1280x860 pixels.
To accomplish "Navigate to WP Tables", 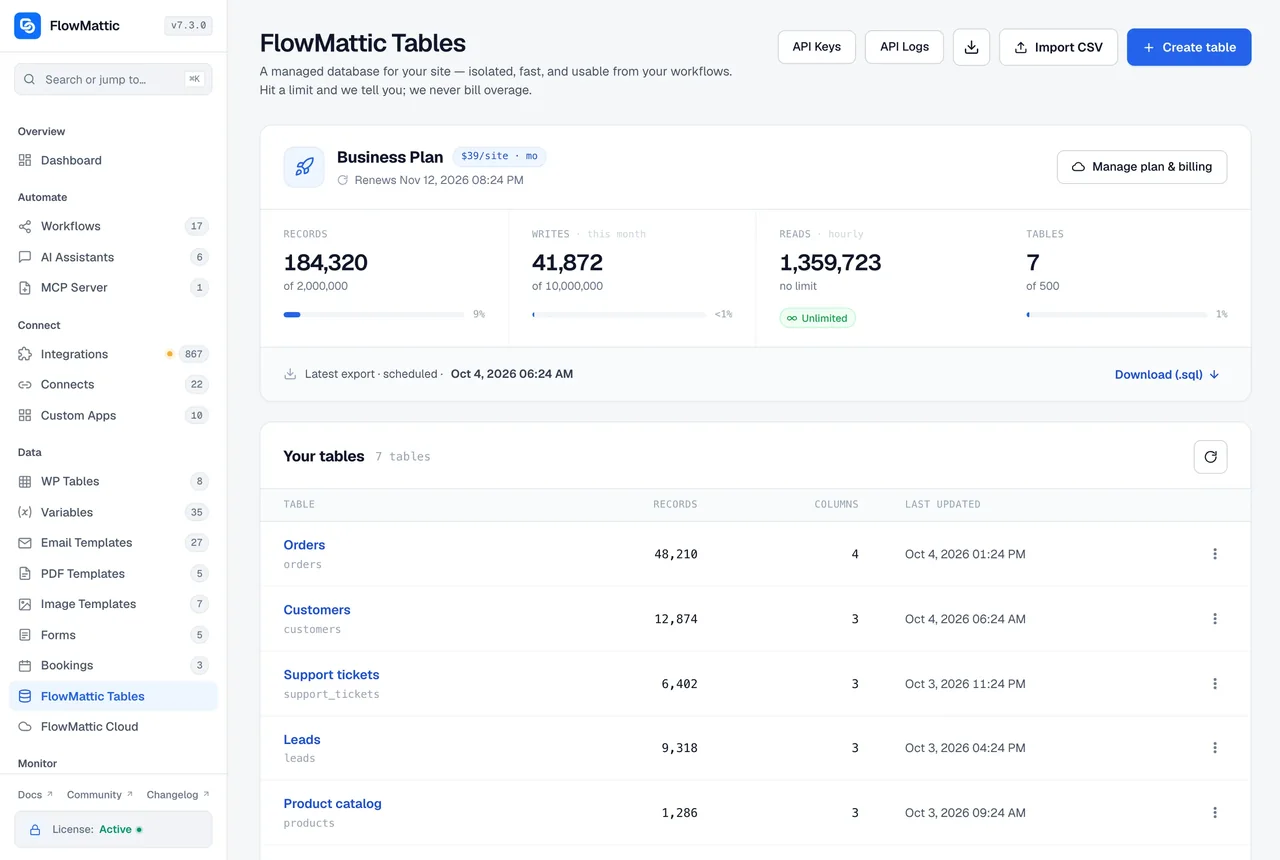I will (x=113, y=482).
